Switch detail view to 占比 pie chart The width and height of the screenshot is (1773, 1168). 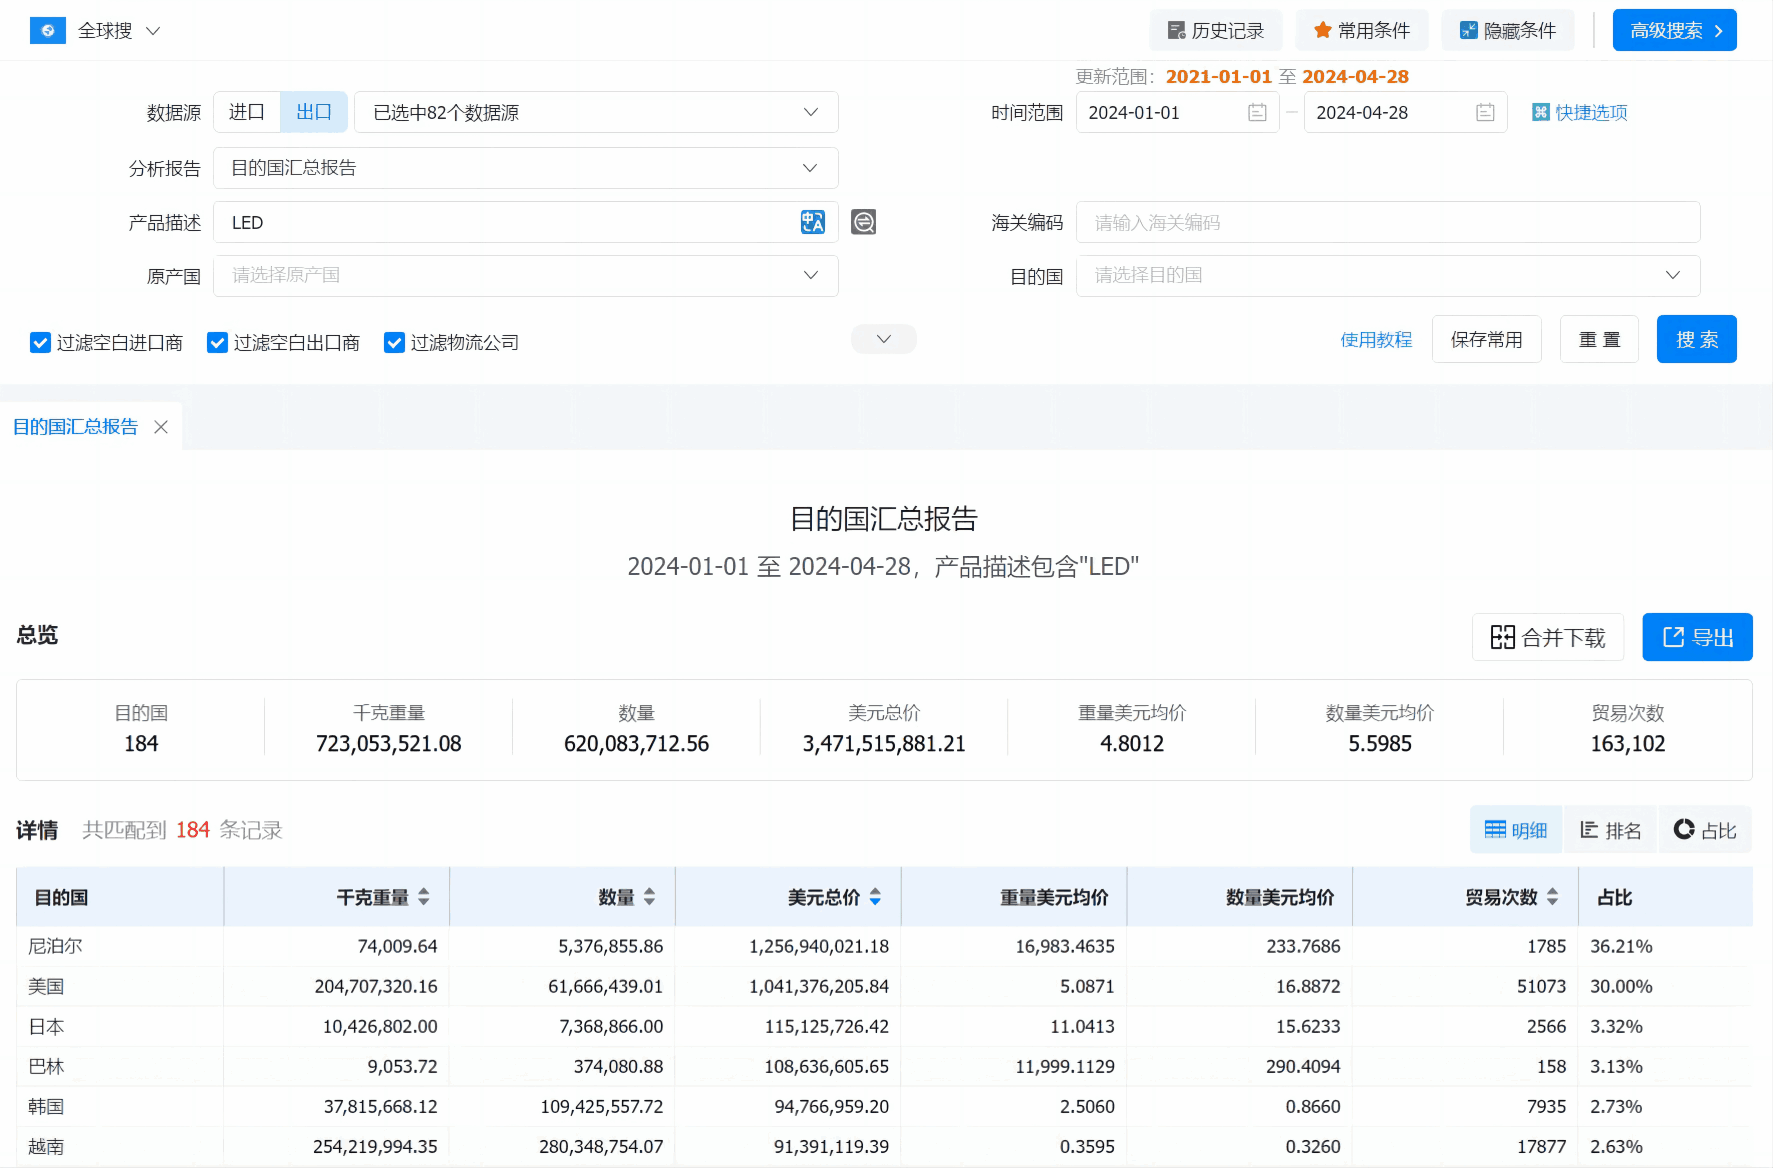[x=1705, y=829]
